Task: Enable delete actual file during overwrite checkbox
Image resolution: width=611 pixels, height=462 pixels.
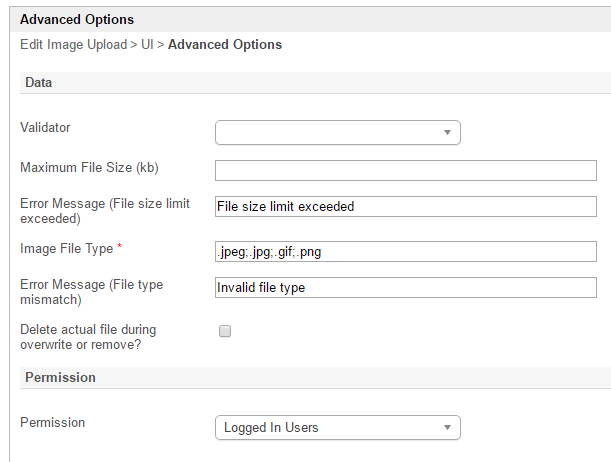Action: [225, 331]
